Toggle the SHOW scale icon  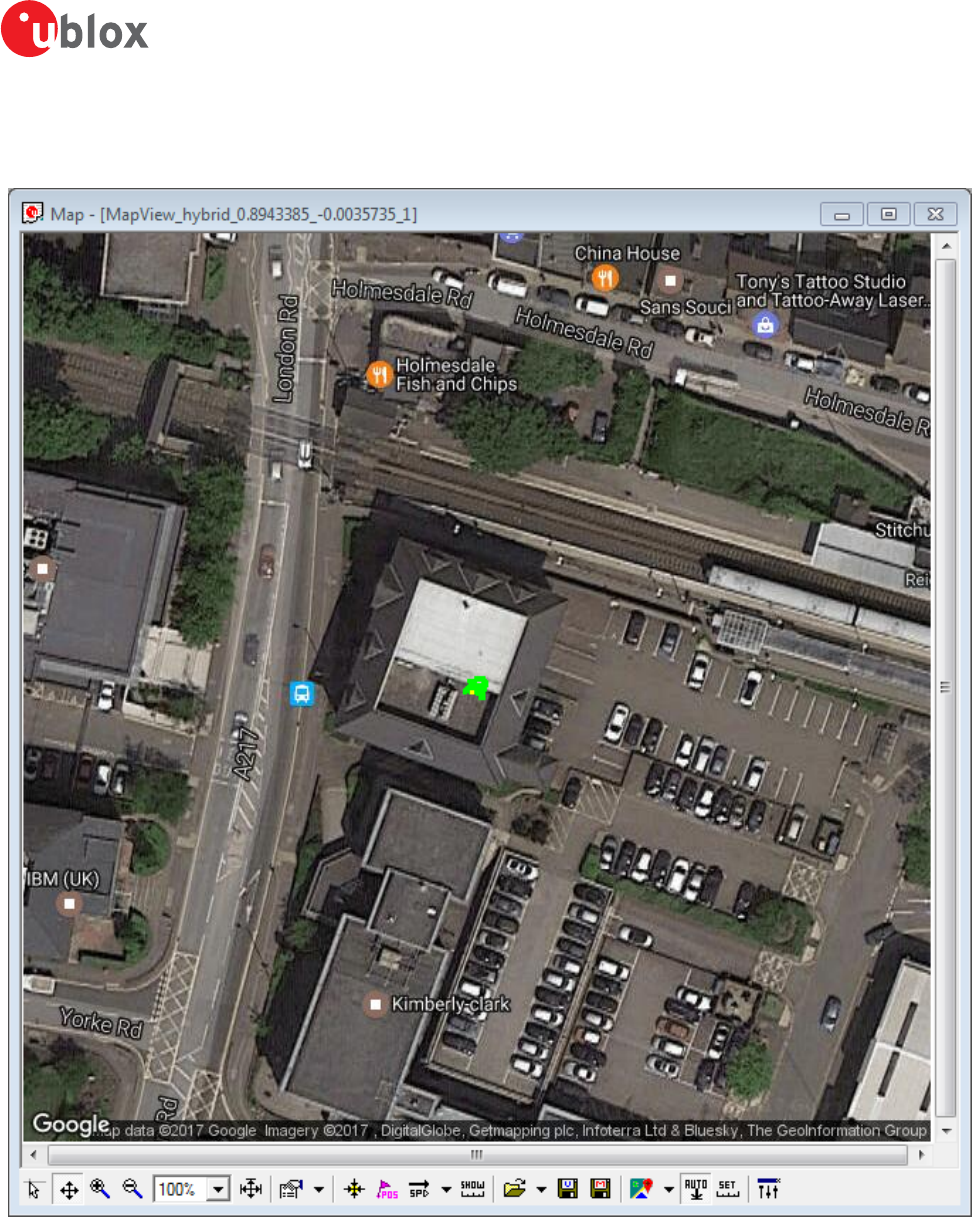click(472, 1190)
